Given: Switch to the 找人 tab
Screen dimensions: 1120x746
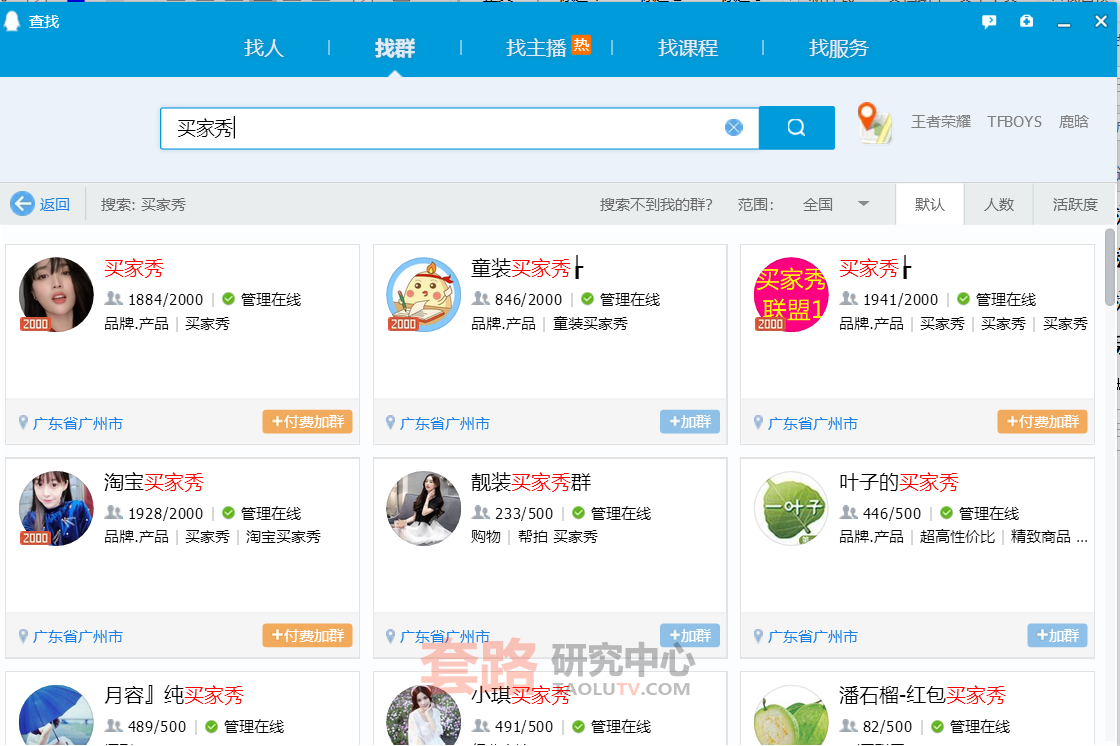Looking at the screenshot, I should pyautogui.click(x=264, y=48).
